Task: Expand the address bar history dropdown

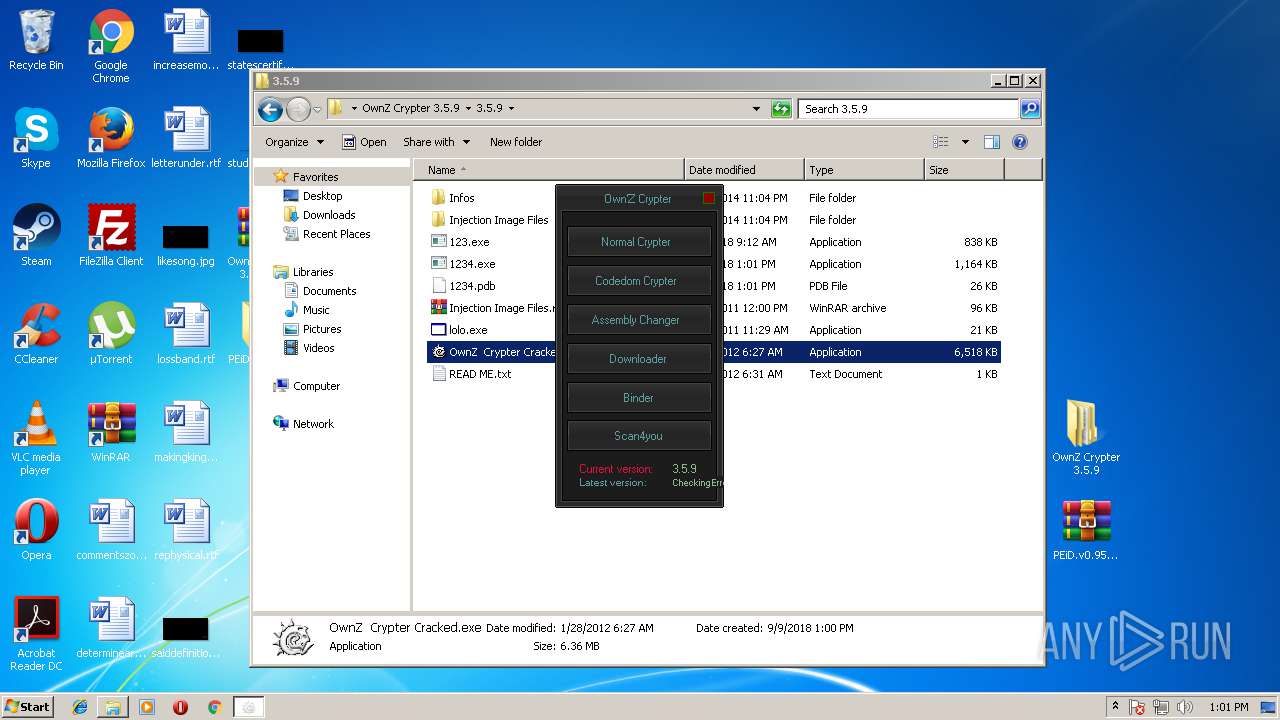Action: [756, 109]
